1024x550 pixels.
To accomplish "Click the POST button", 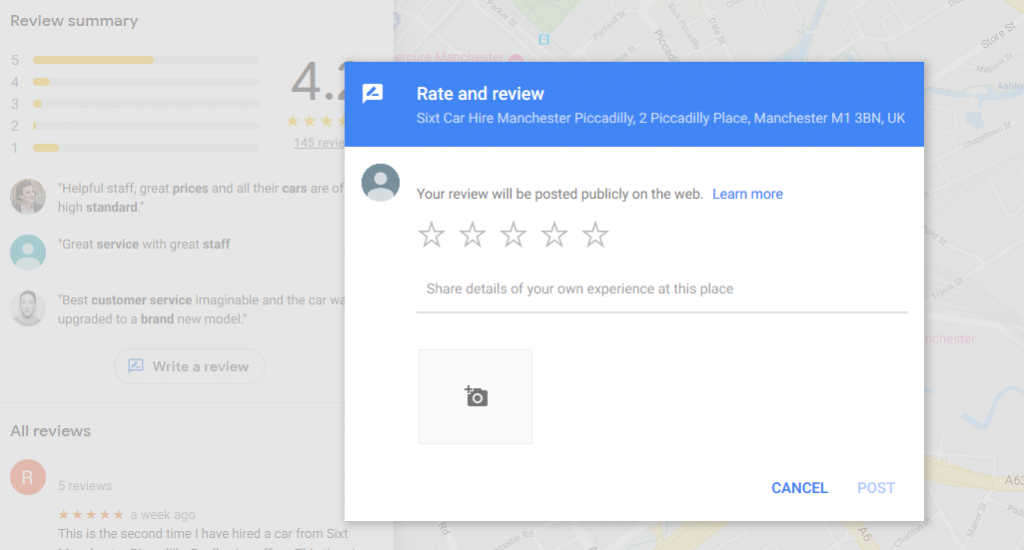I will click(876, 488).
